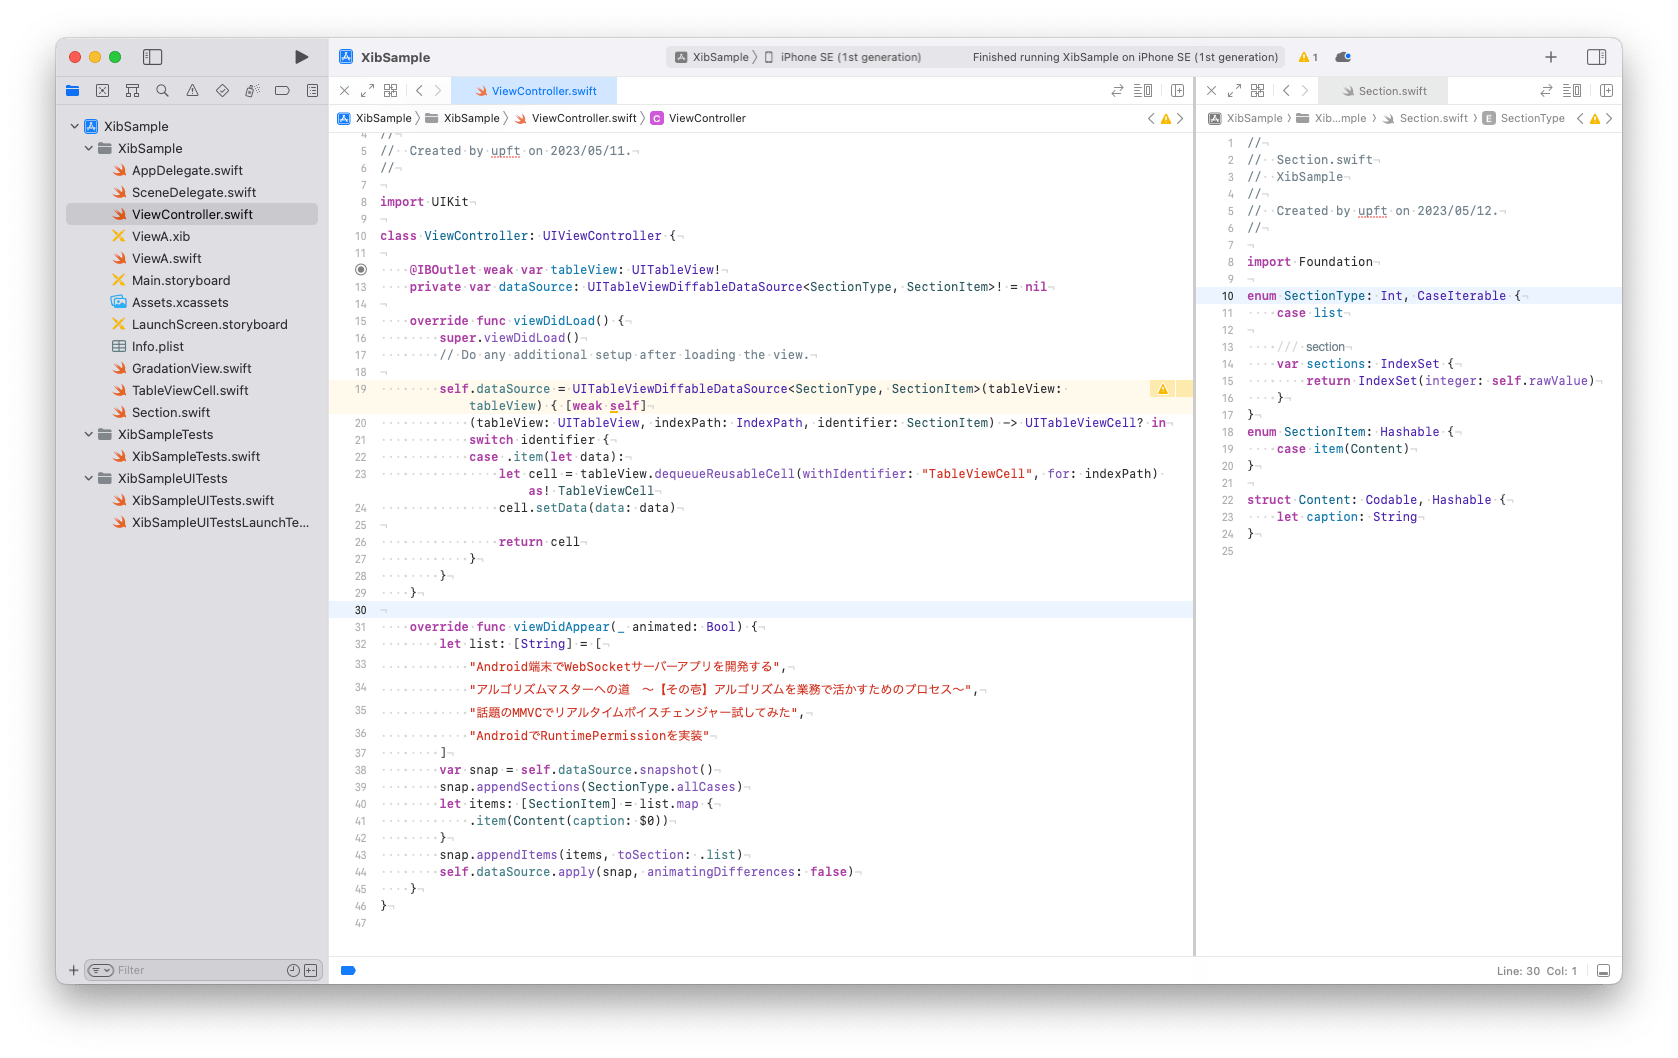Click the blue breakpoint toggle in bottom bar

[x=348, y=970]
